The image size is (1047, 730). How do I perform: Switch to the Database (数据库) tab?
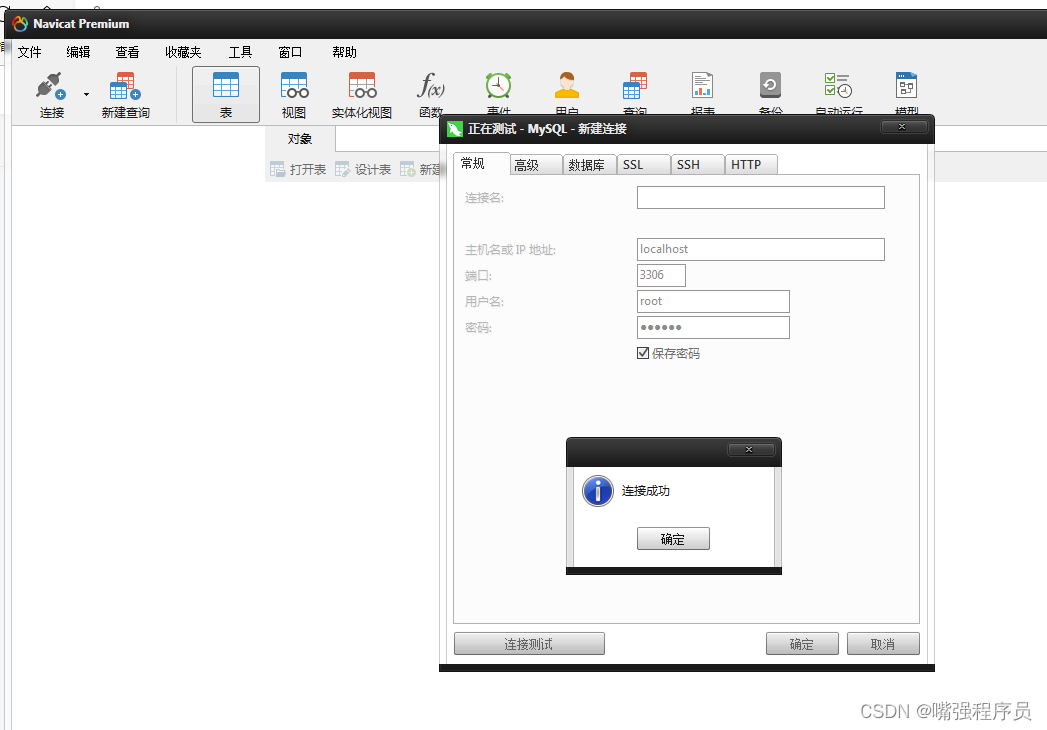click(x=590, y=165)
